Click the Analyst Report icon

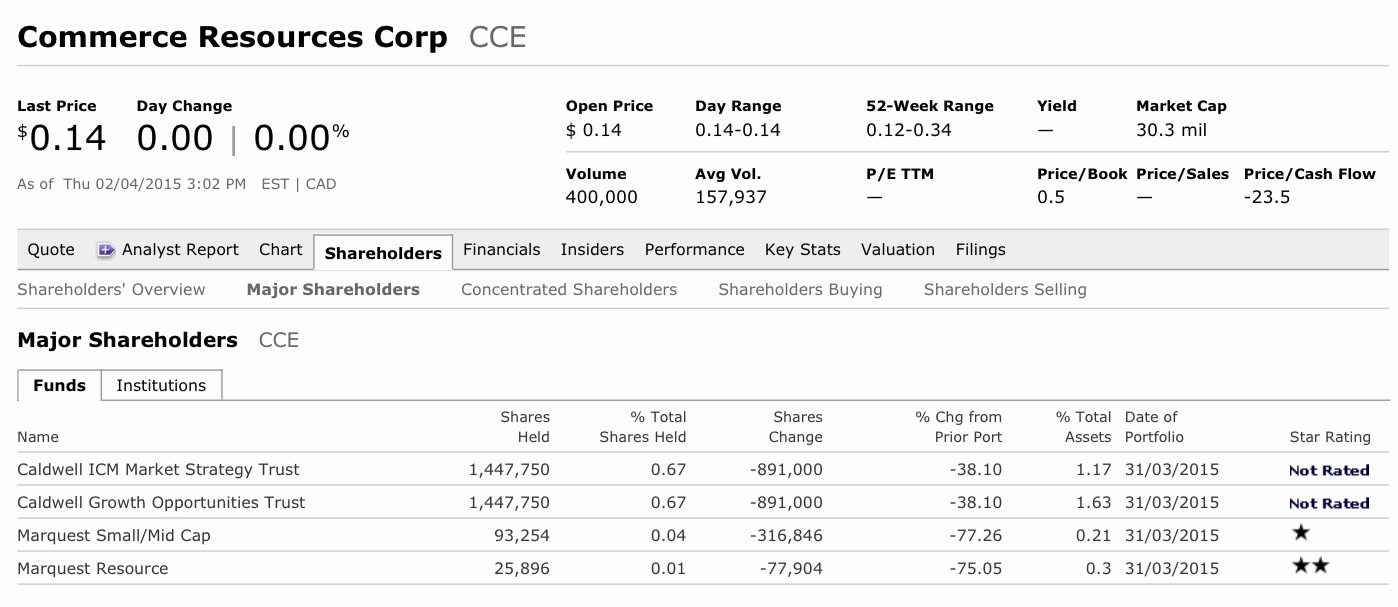pos(106,250)
